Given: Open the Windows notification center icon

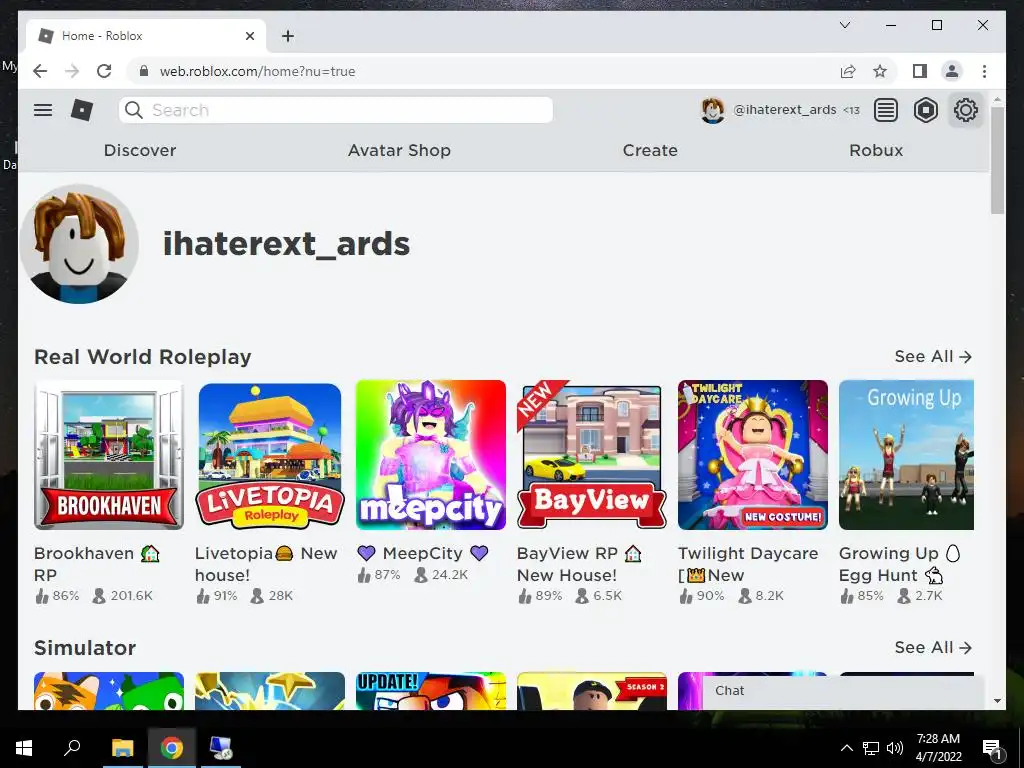Looking at the screenshot, I should coord(992,748).
